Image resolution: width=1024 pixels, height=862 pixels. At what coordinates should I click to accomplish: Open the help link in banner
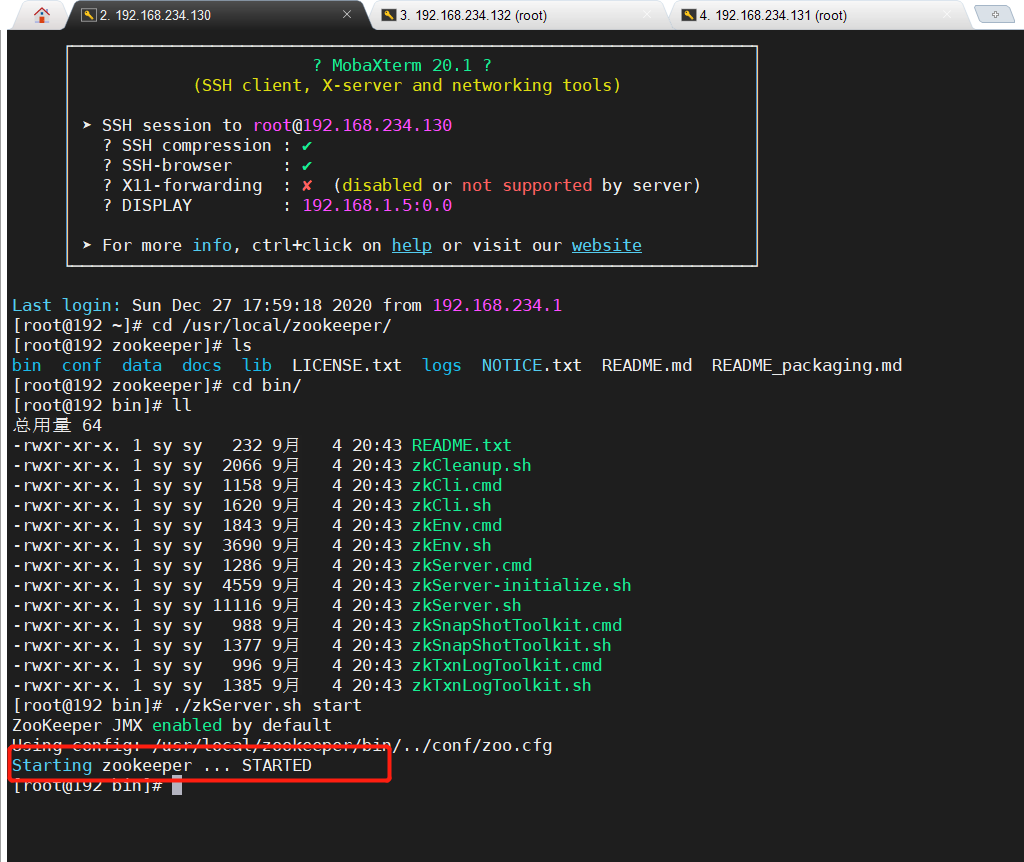coord(411,245)
